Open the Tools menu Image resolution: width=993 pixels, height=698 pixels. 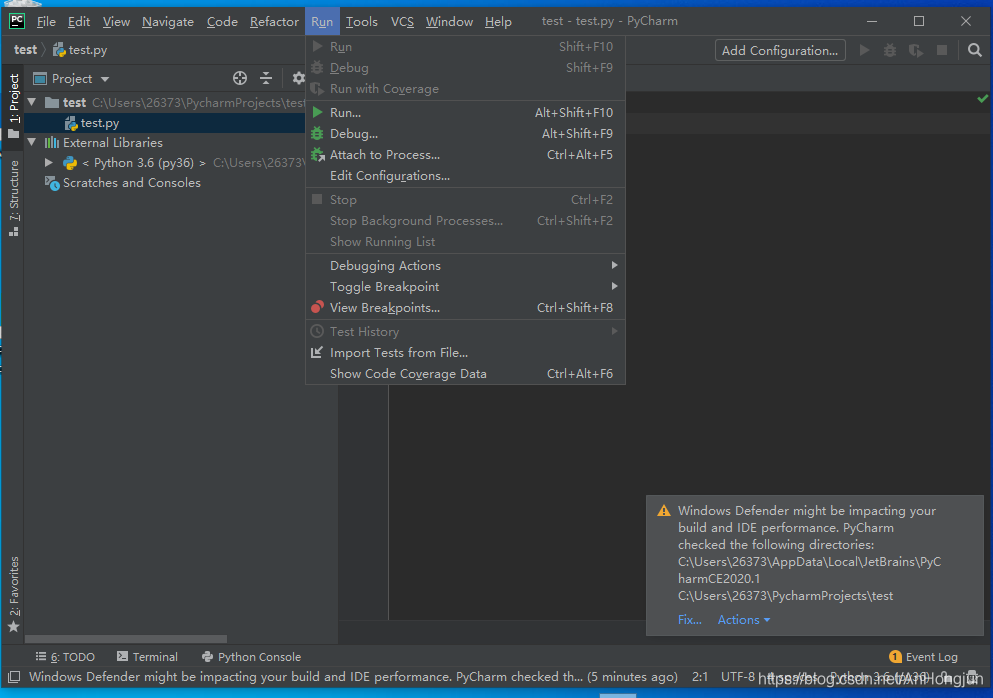coord(362,22)
